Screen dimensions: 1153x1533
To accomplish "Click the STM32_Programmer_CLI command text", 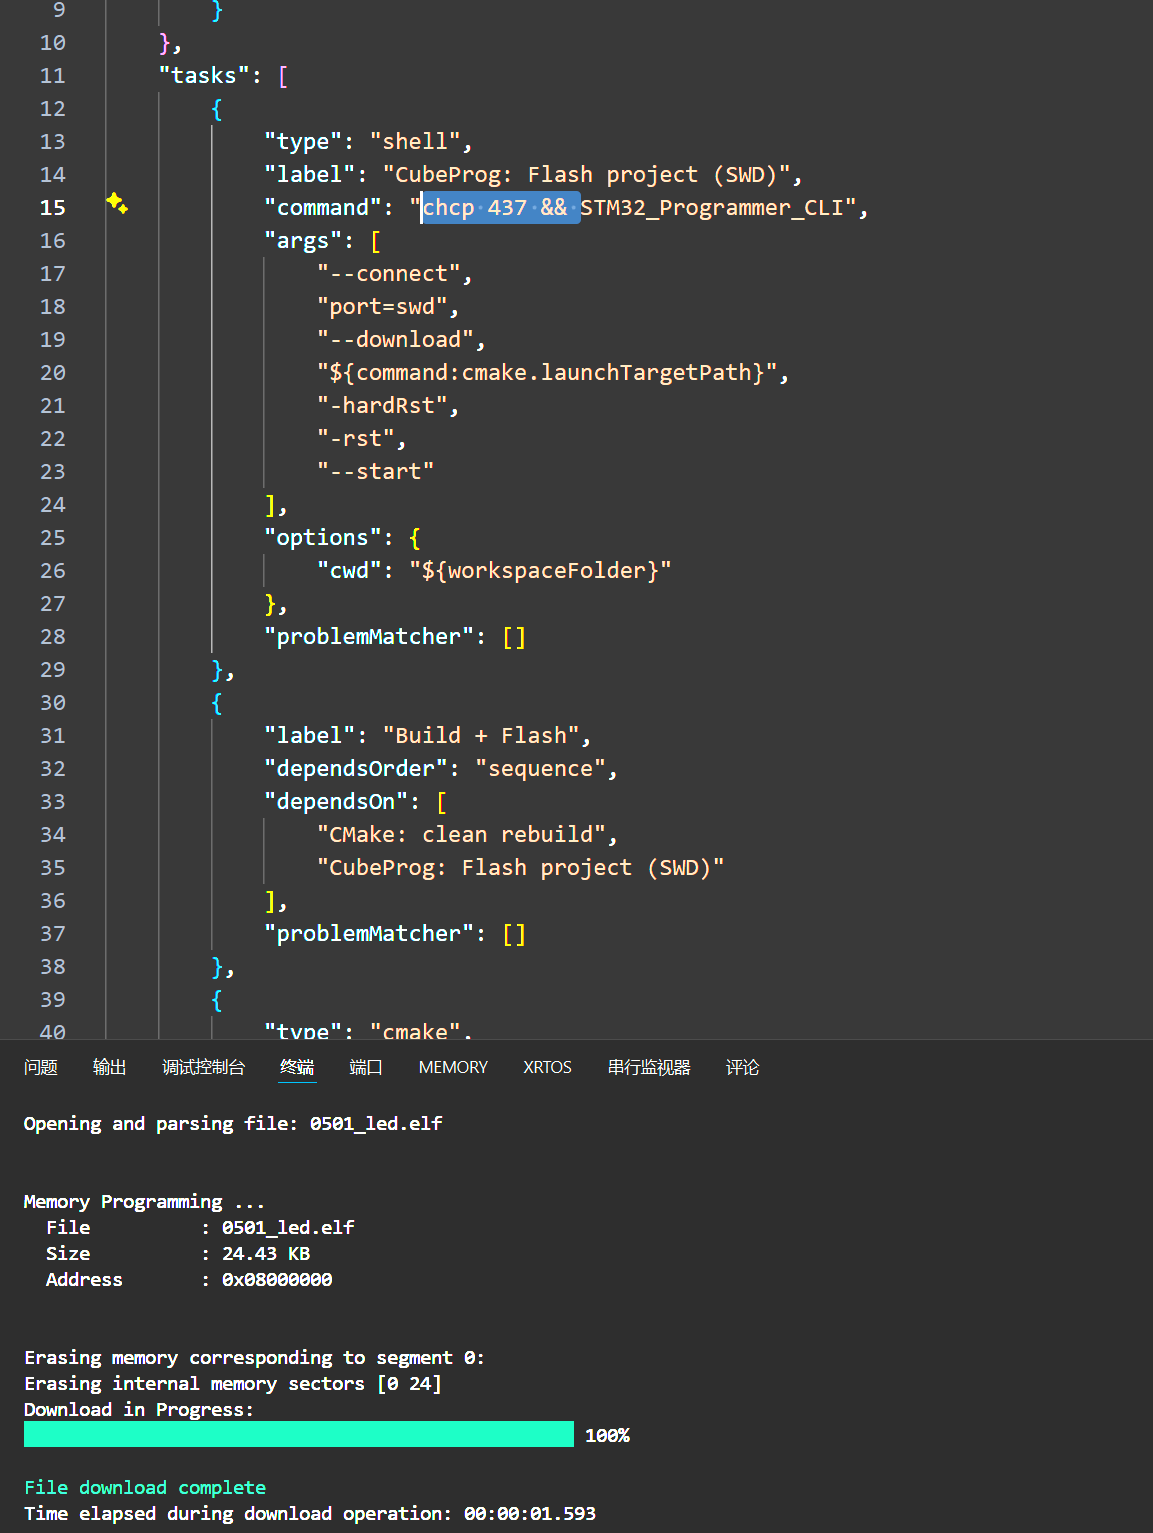I will pyautogui.click(x=712, y=208).
